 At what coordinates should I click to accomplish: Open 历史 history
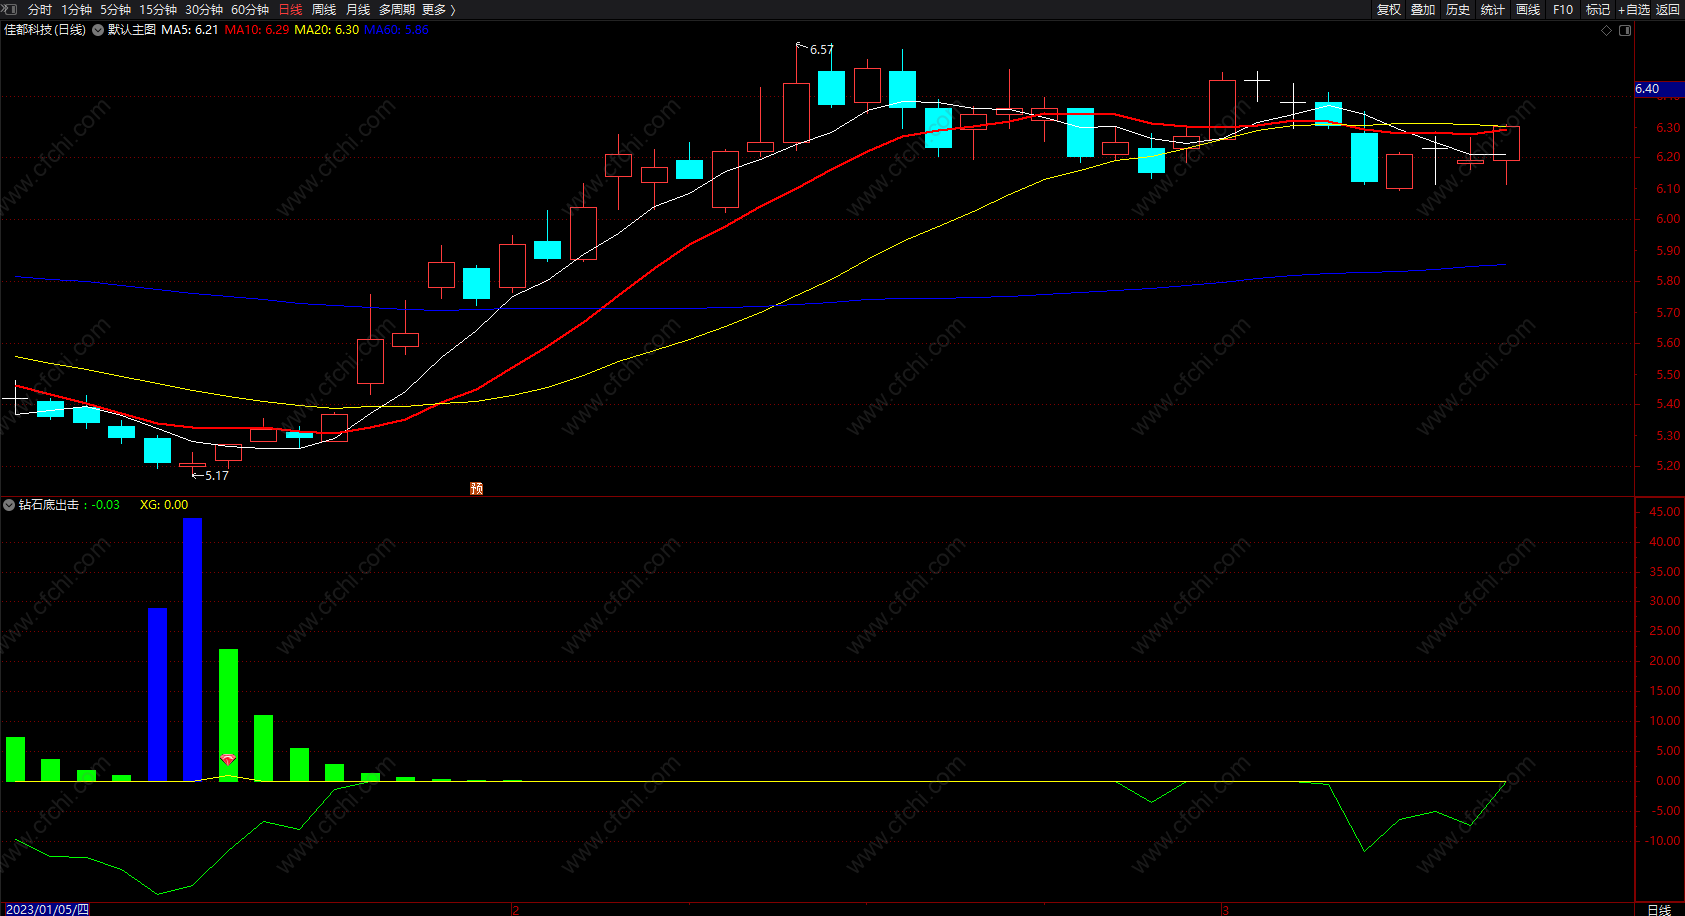click(1458, 9)
